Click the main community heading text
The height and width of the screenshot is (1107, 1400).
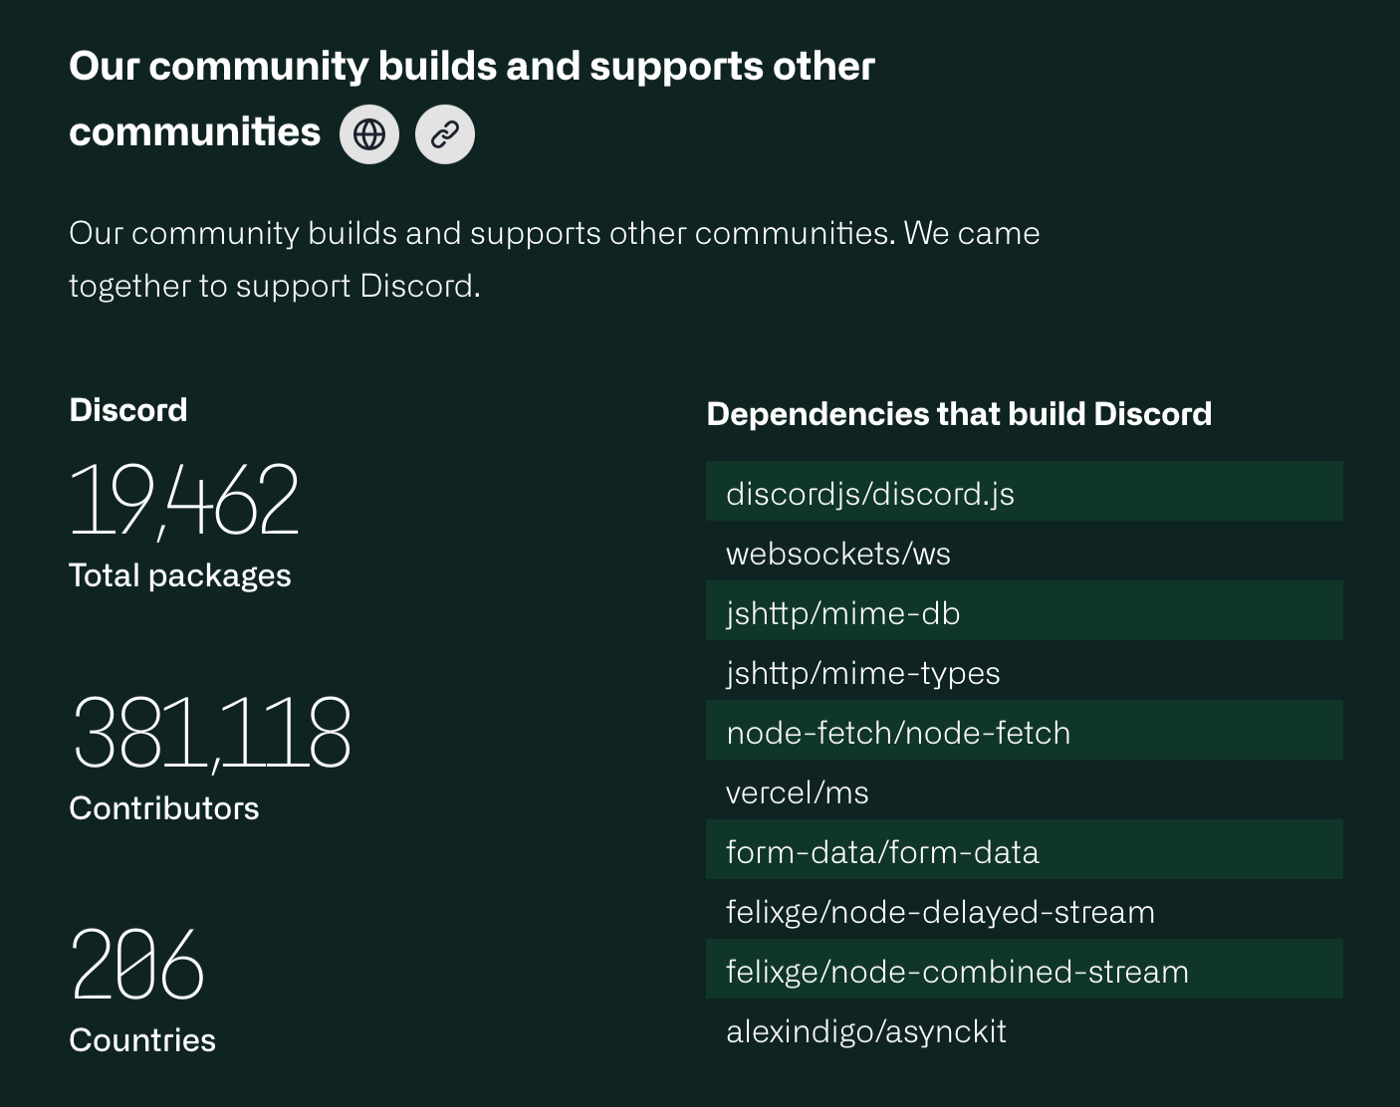coord(472,99)
